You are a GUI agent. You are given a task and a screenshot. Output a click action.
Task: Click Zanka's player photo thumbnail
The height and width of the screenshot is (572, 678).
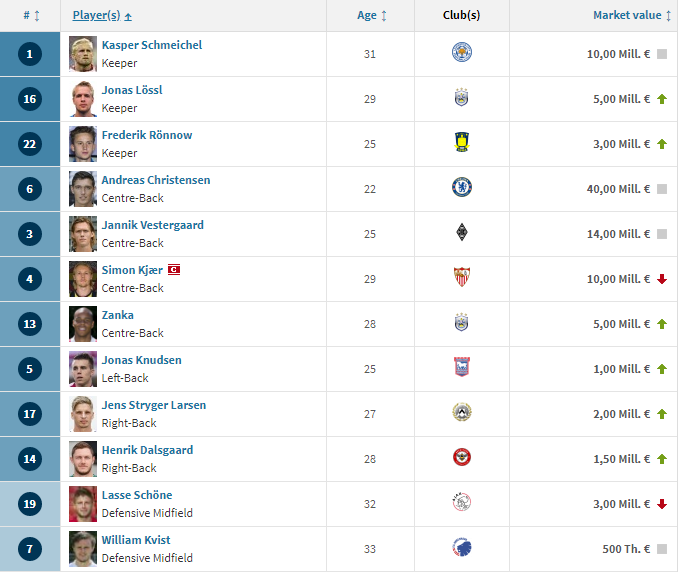83,324
